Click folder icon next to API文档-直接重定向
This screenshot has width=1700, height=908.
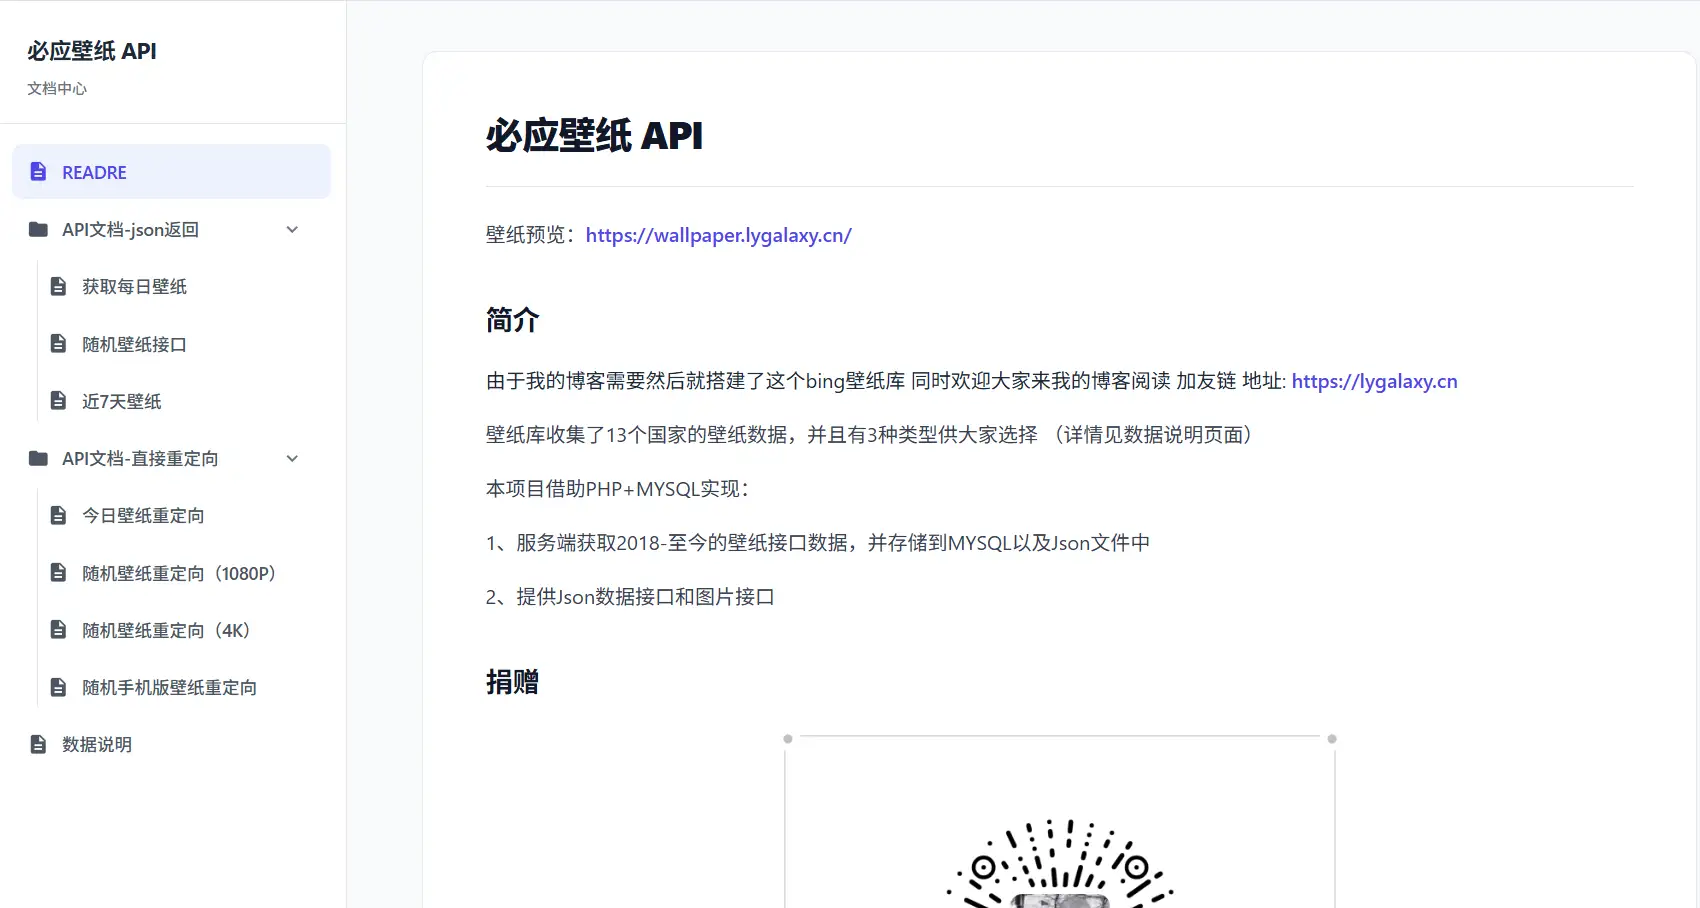coord(38,459)
